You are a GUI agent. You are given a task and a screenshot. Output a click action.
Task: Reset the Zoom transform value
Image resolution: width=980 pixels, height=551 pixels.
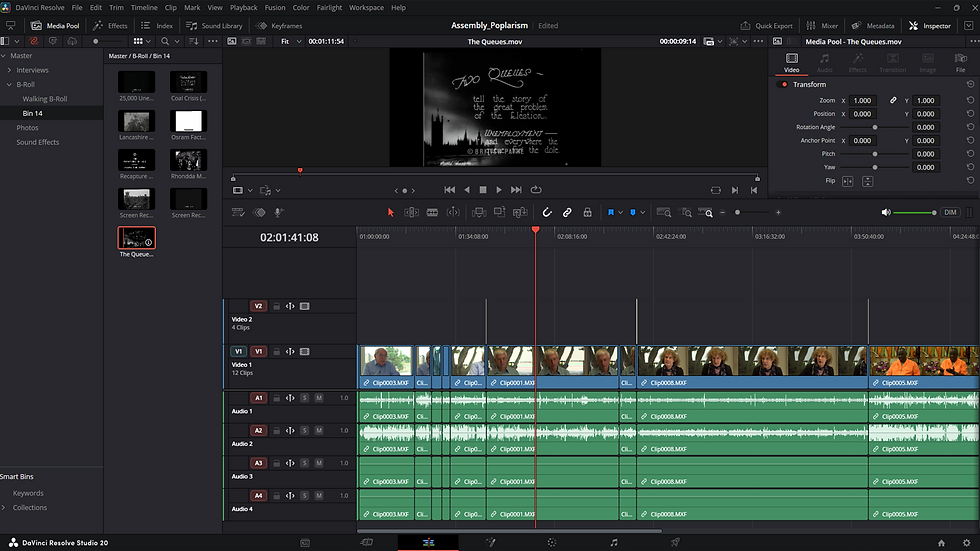tap(970, 101)
